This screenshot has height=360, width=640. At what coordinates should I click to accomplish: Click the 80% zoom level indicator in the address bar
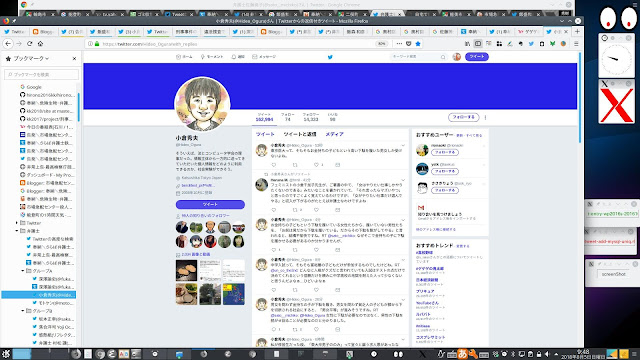tap(382, 44)
